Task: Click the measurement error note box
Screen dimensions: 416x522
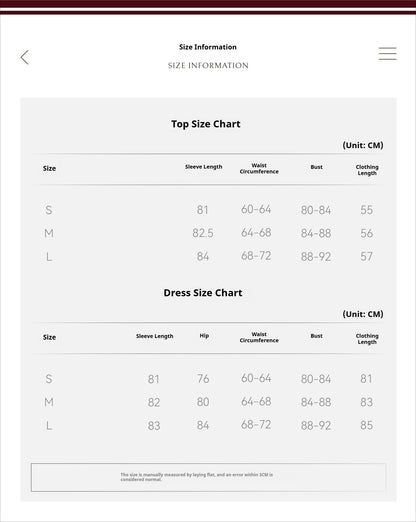Action: (x=208, y=477)
